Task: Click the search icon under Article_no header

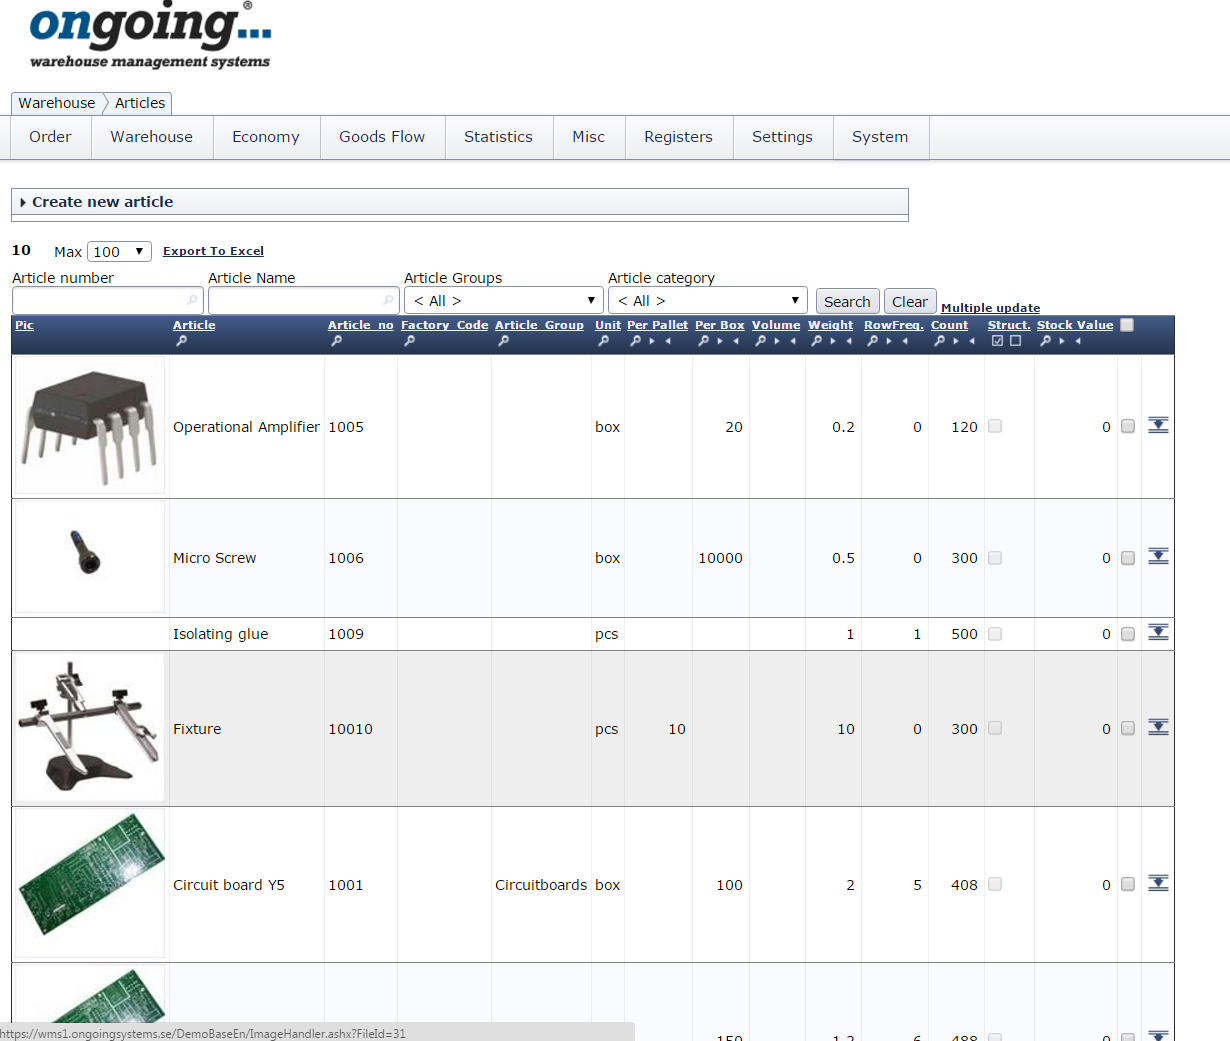Action: click(336, 341)
